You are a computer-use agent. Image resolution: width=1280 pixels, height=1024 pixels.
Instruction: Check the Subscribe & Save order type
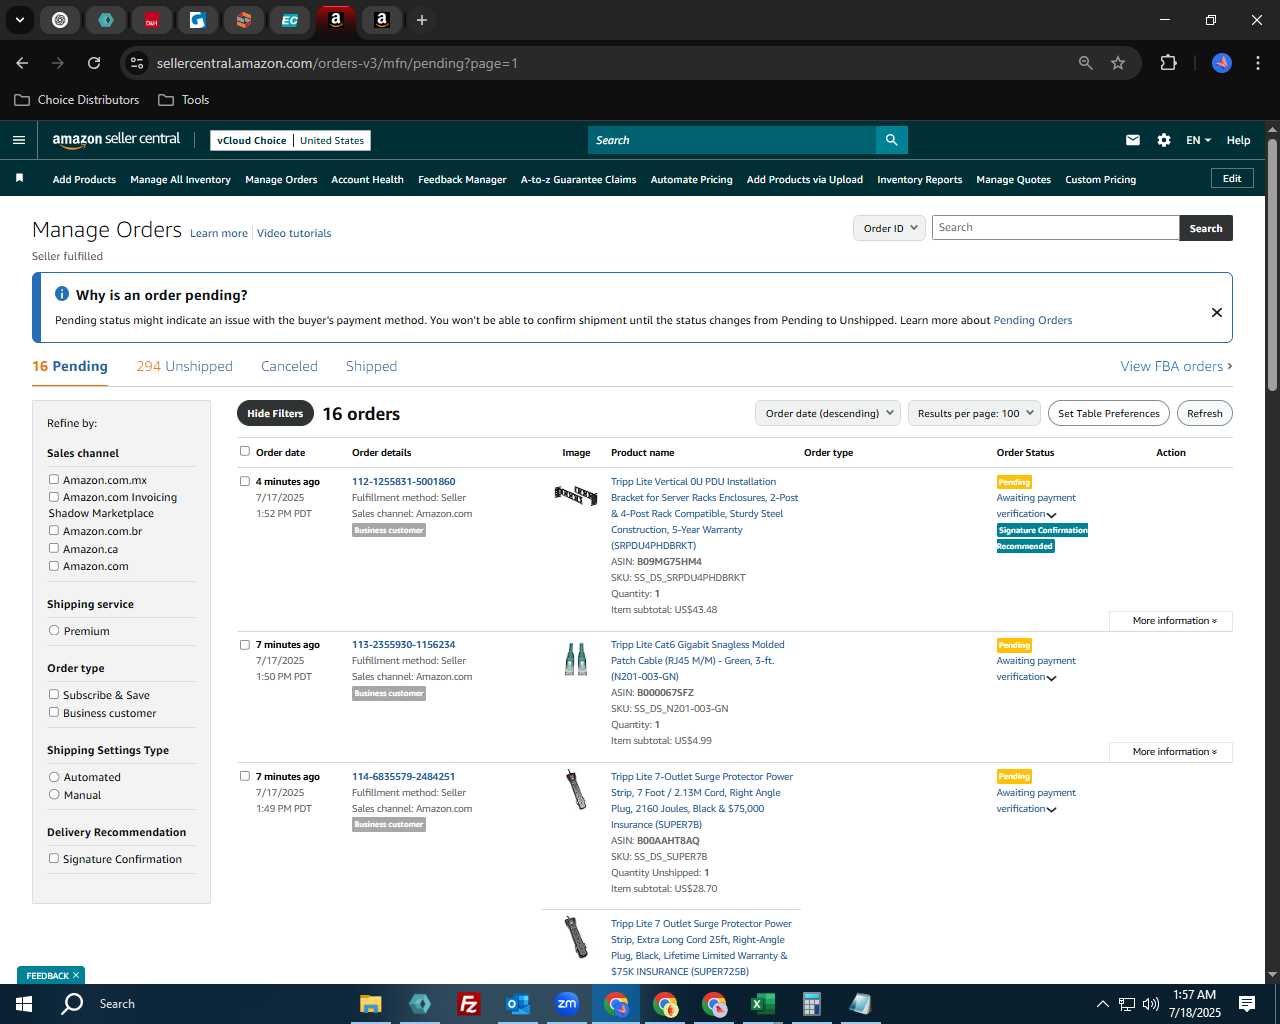[54, 694]
